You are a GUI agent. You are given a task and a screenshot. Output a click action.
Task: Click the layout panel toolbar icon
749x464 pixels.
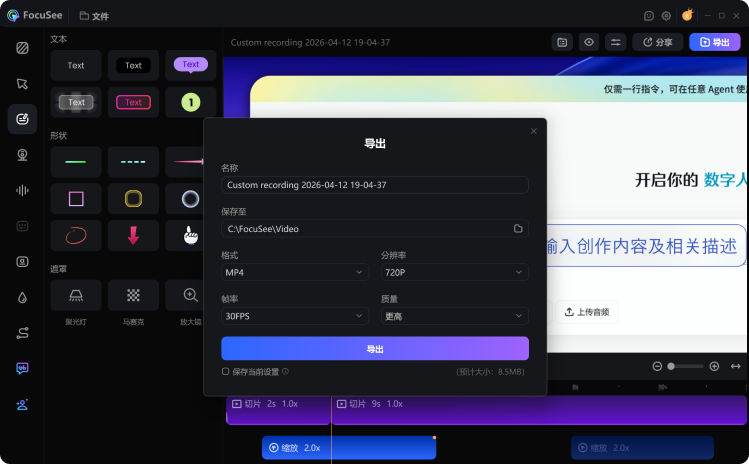(562, 43)
